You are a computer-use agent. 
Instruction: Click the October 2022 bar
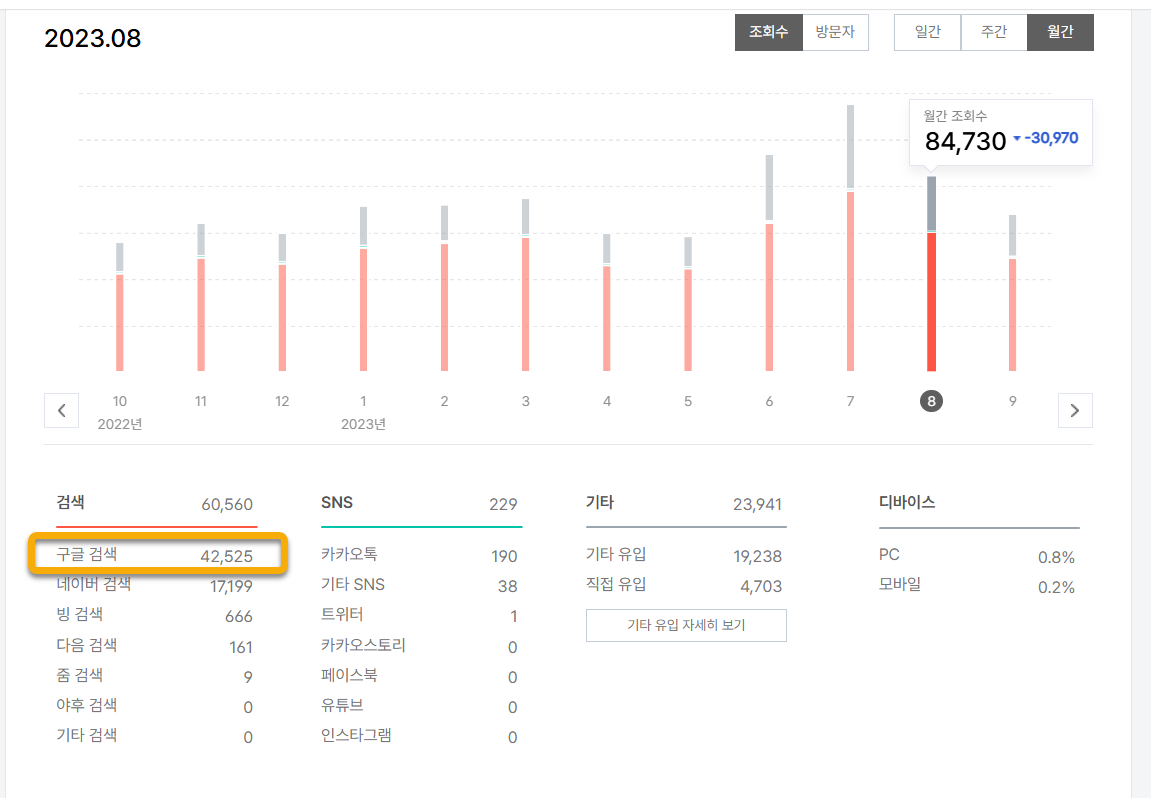tap(119, 310)
